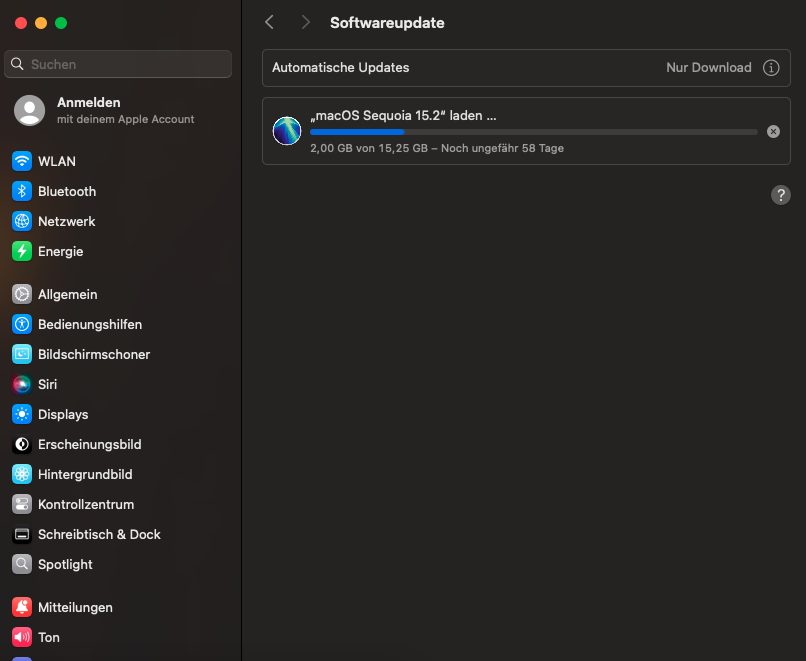Open the help question mark button

tap(780, 195)
